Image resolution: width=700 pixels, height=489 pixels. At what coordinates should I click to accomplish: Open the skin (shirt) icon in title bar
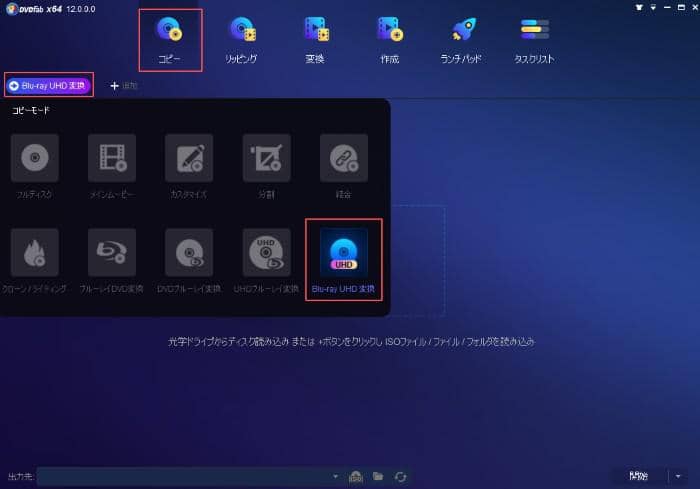639,8
